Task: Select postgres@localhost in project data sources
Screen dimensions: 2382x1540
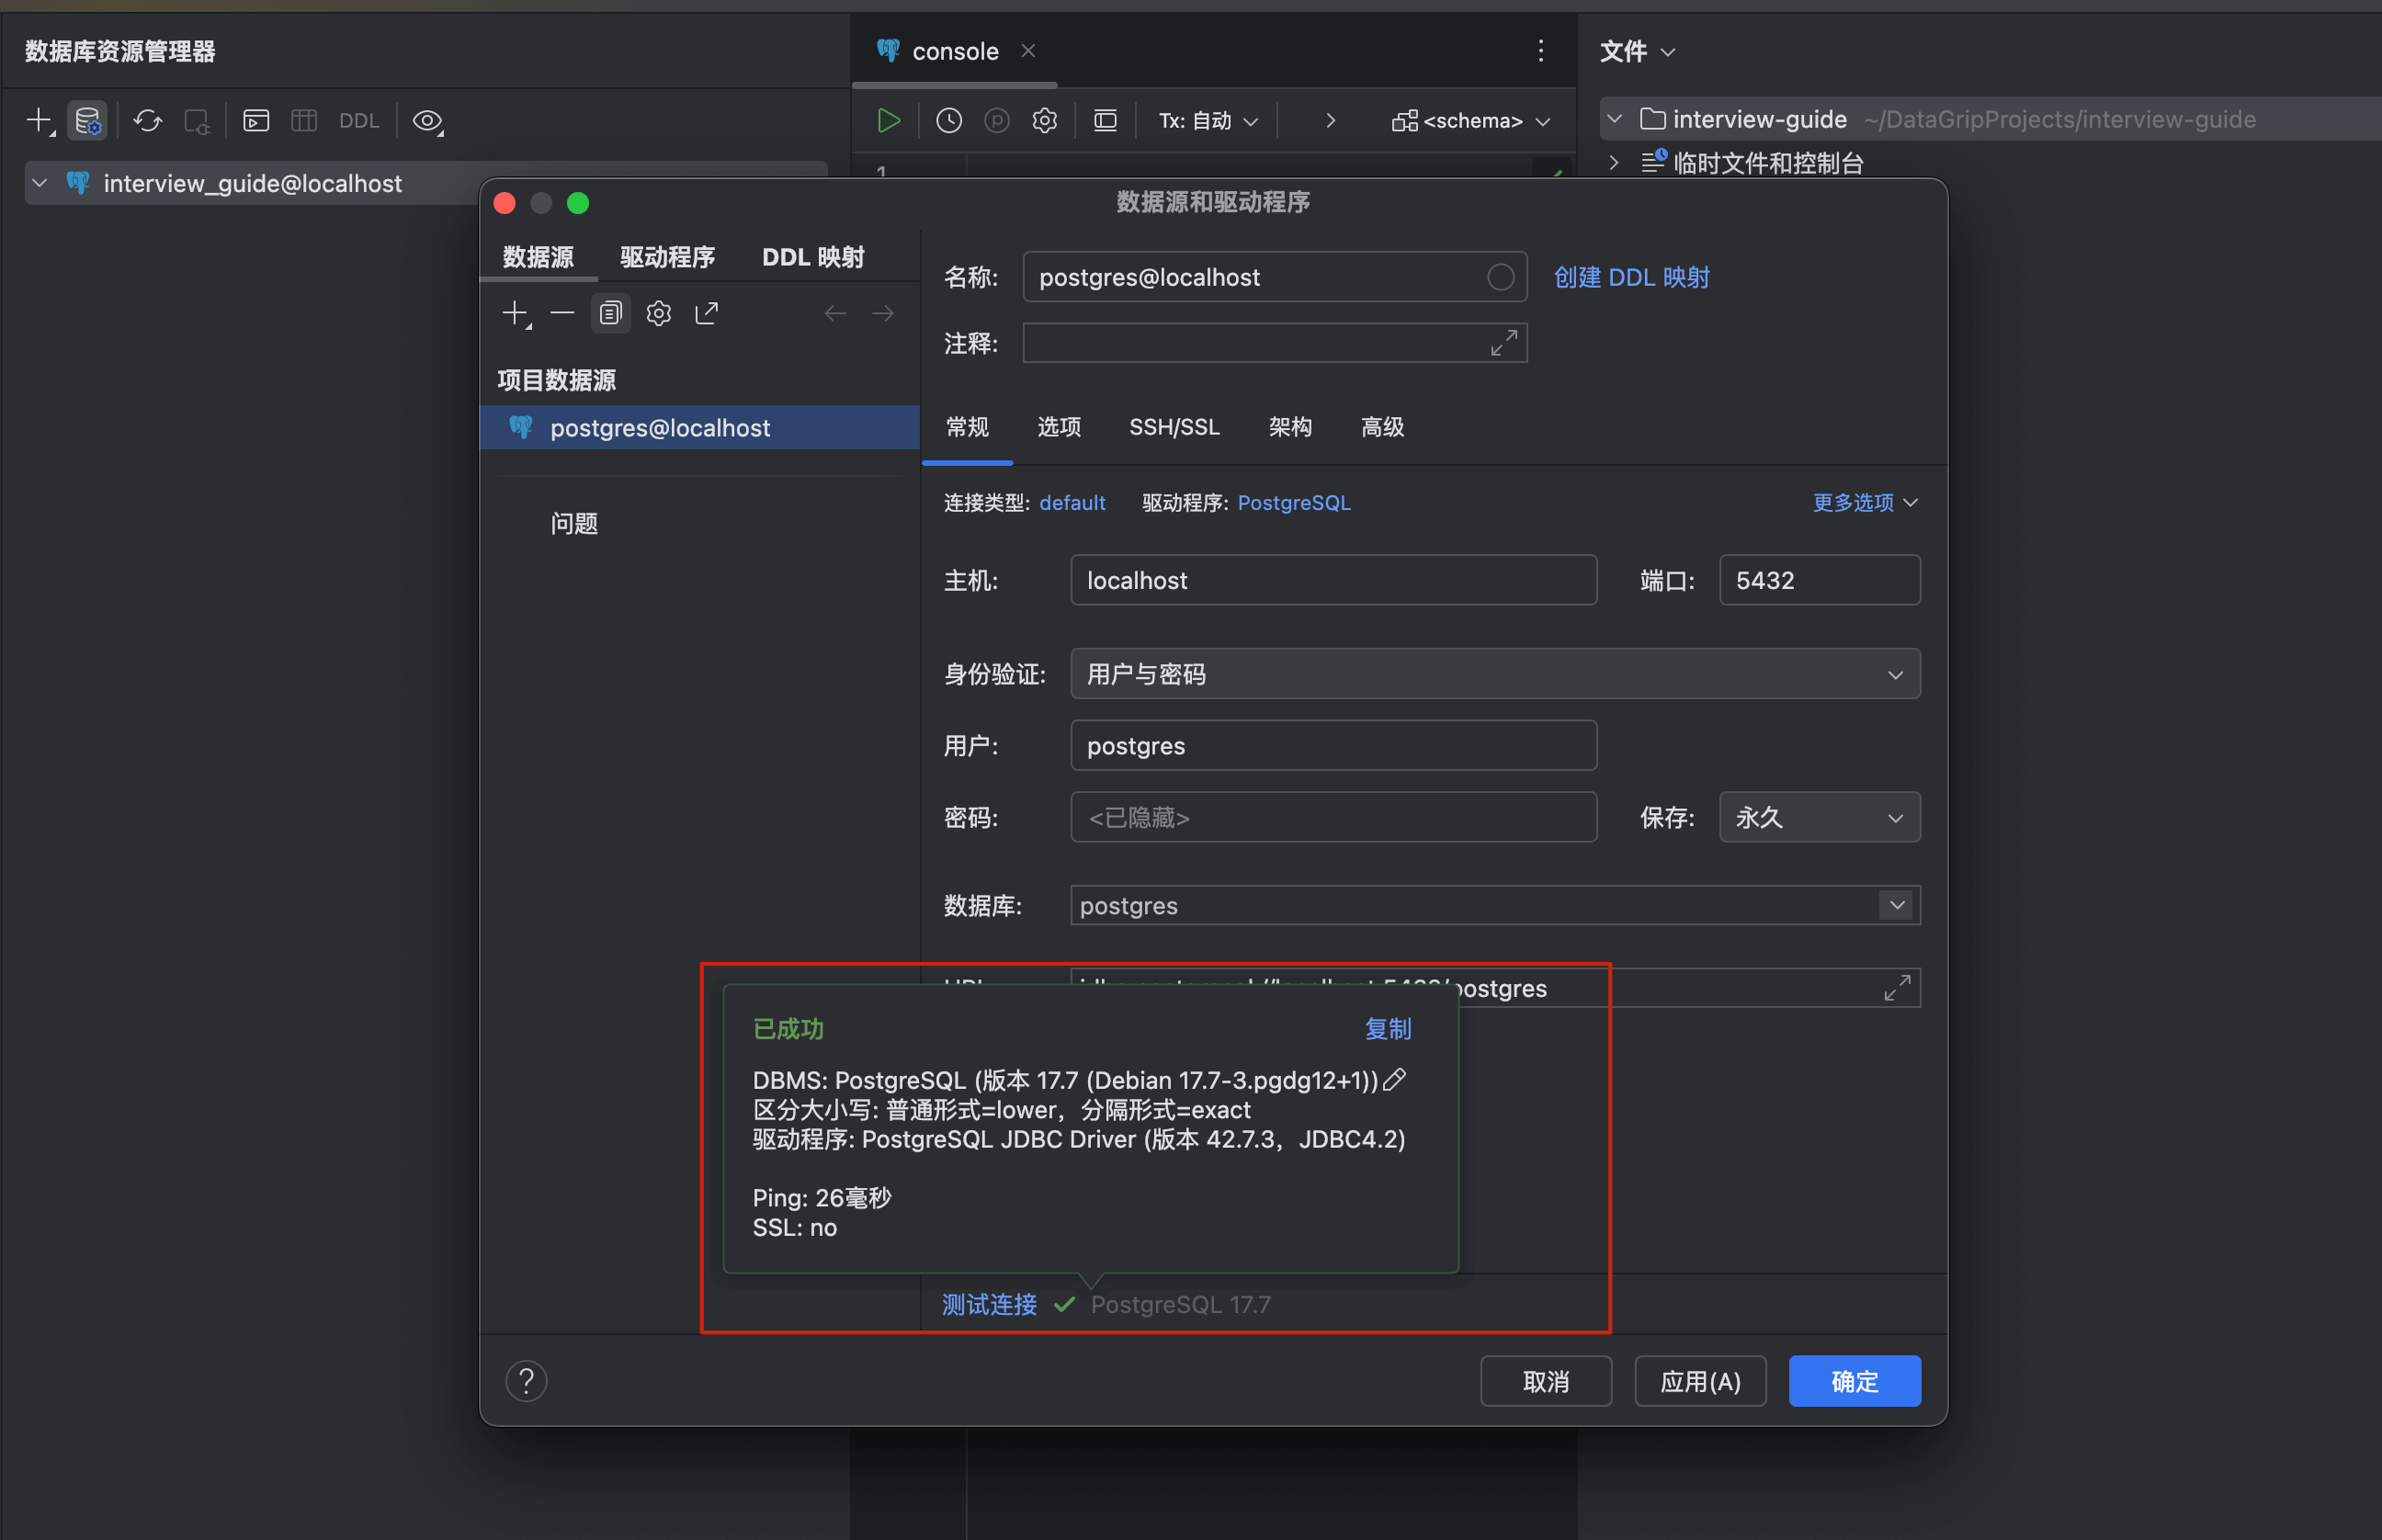Action: coord(700,428)
